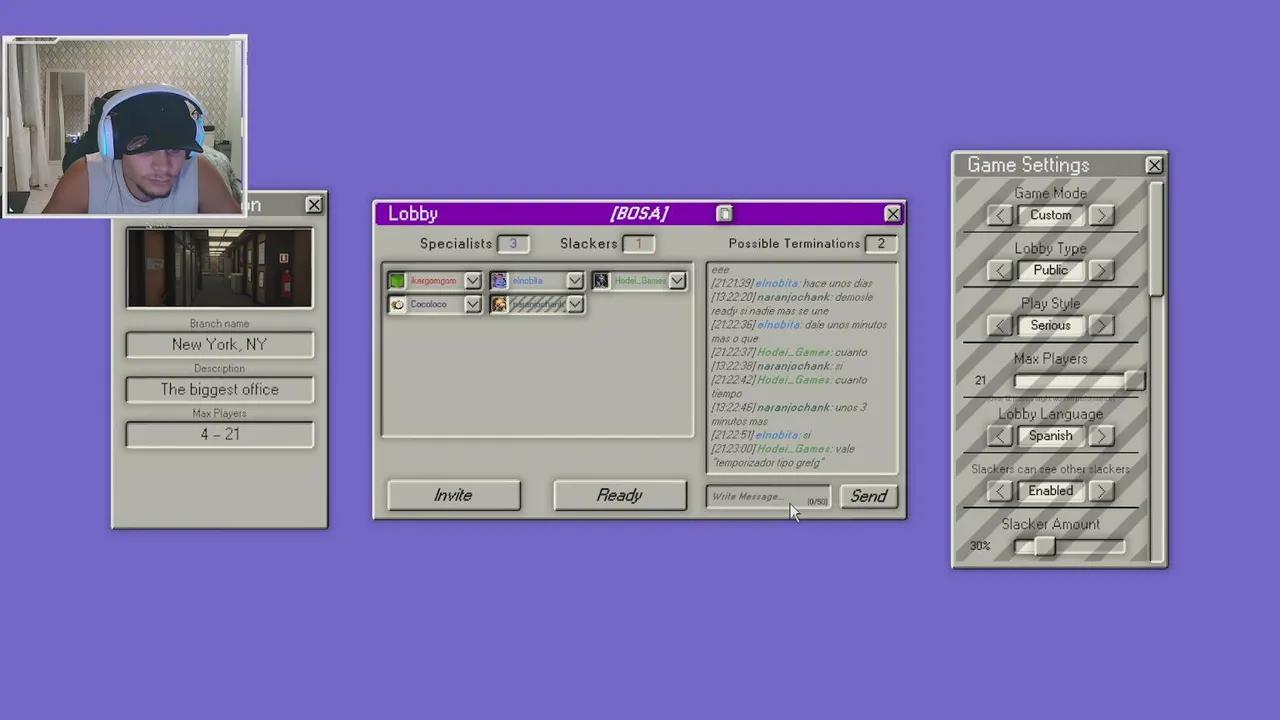Click ikergomgom's green avatar icon
Image resolution: width=1280 pixels, height=720 pixels.
coord(397,281)
